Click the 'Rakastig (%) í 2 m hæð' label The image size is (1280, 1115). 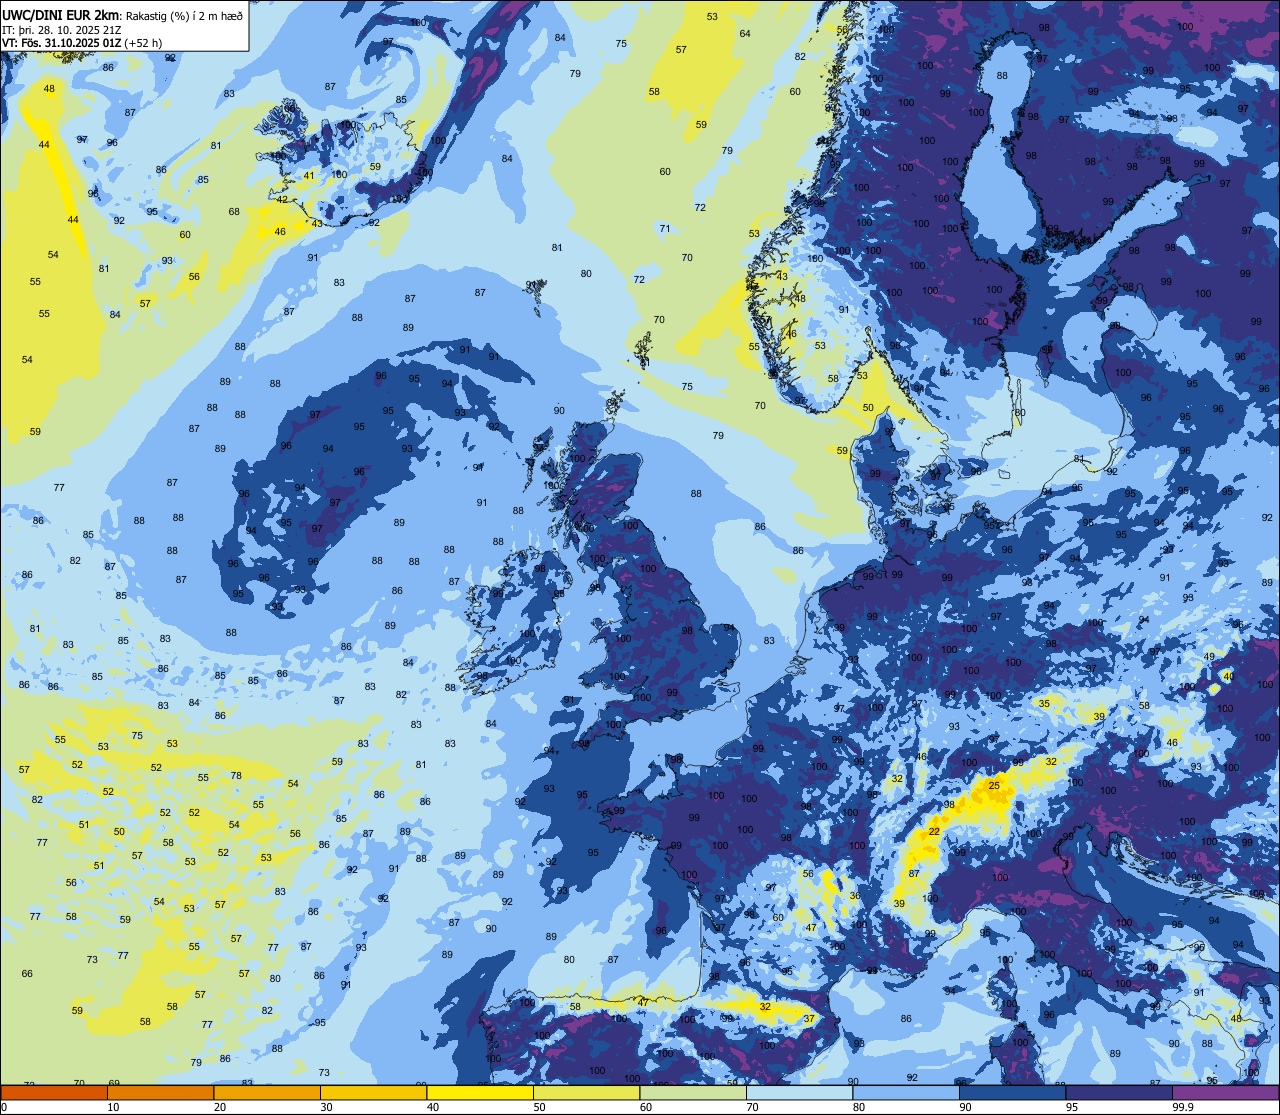pyautogui.click(x=184, y=16)
